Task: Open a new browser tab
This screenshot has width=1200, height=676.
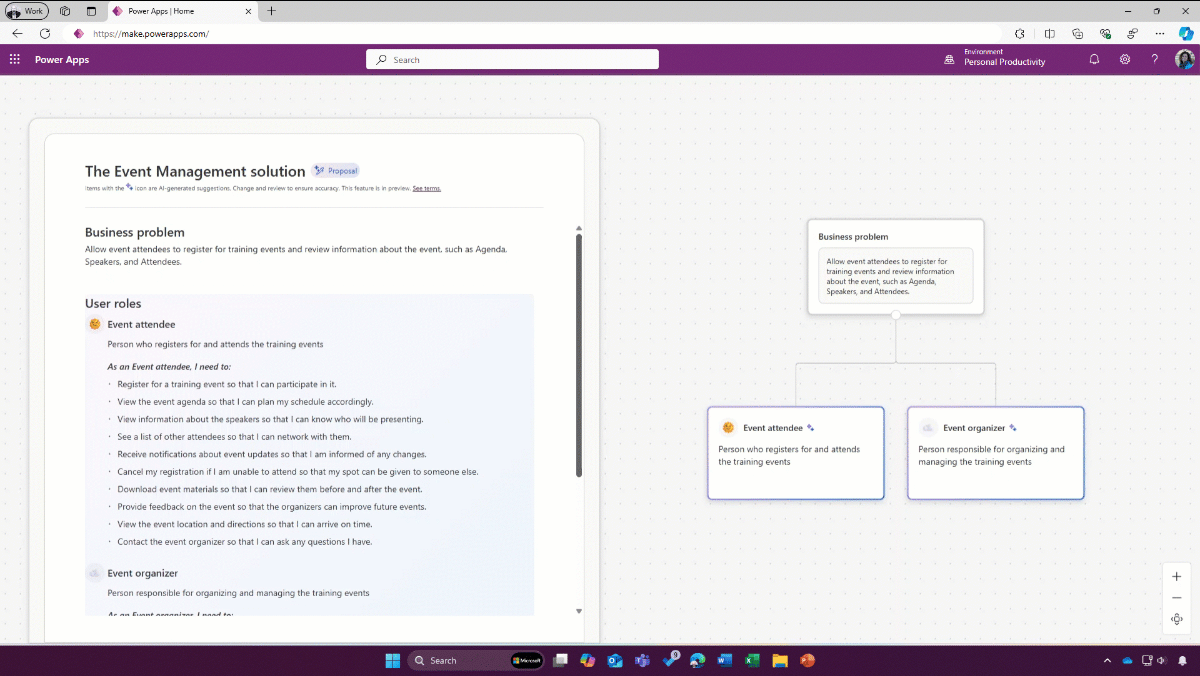Action: coord(271,11)
